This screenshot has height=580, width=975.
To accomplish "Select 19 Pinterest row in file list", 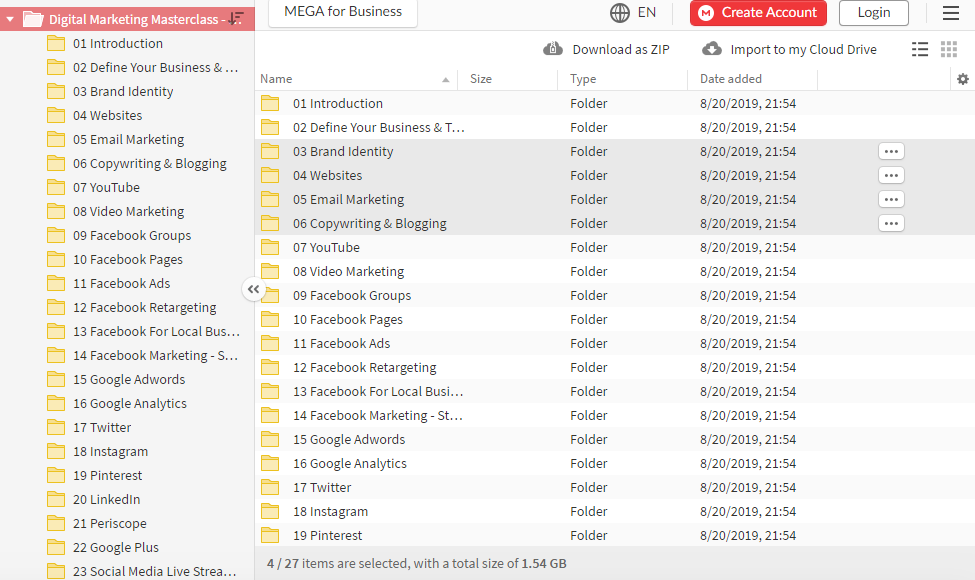I will [x=615, y=535].
